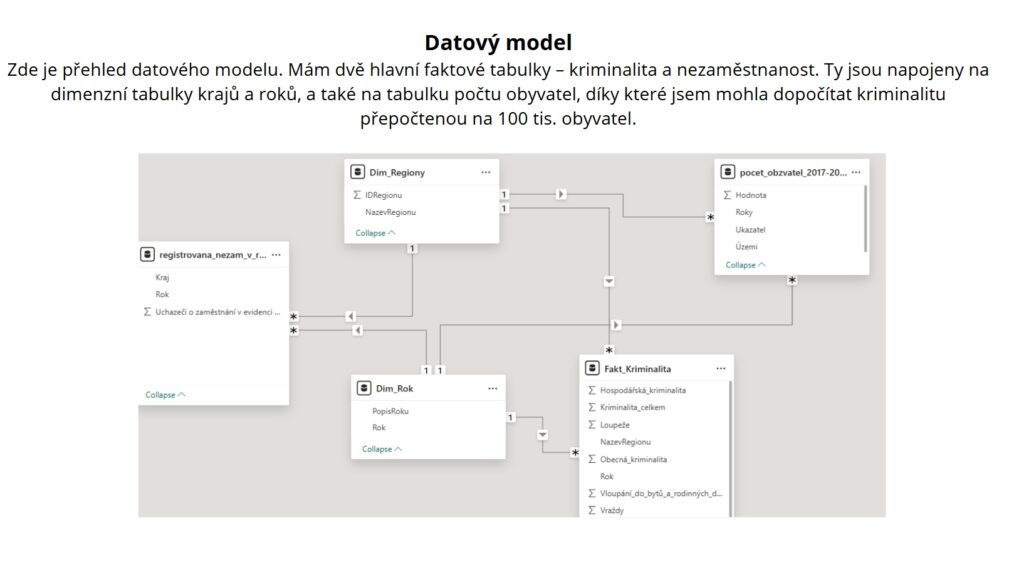
Task: Collapse the Dim_Regiony table
Action: point(376,233)
